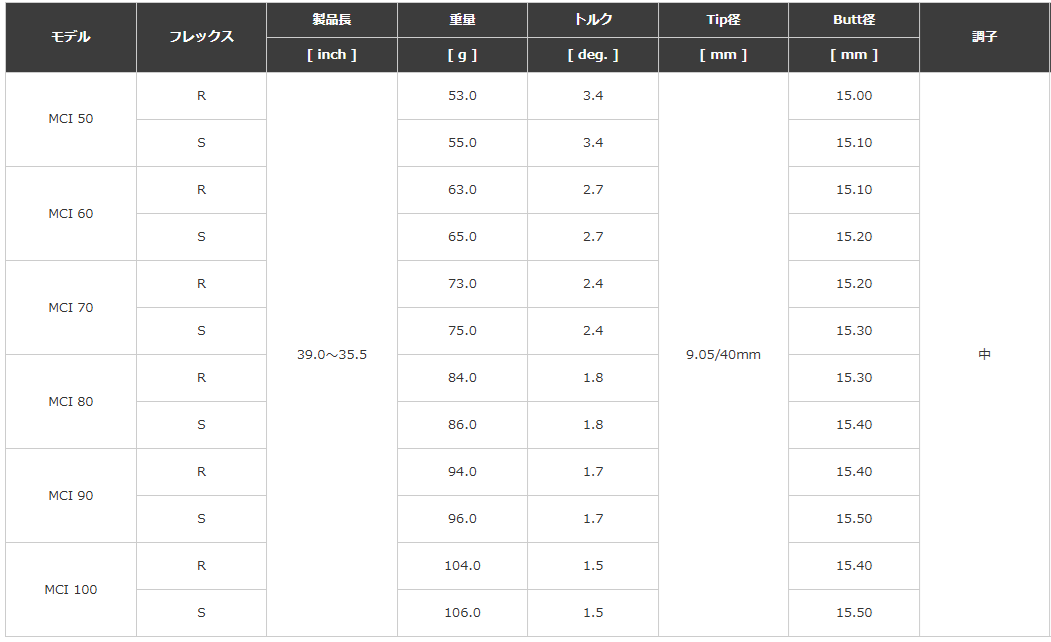Click the MCI 100 model cell
The height and width of the screenshot is (642, 1051).
point(70,590)
